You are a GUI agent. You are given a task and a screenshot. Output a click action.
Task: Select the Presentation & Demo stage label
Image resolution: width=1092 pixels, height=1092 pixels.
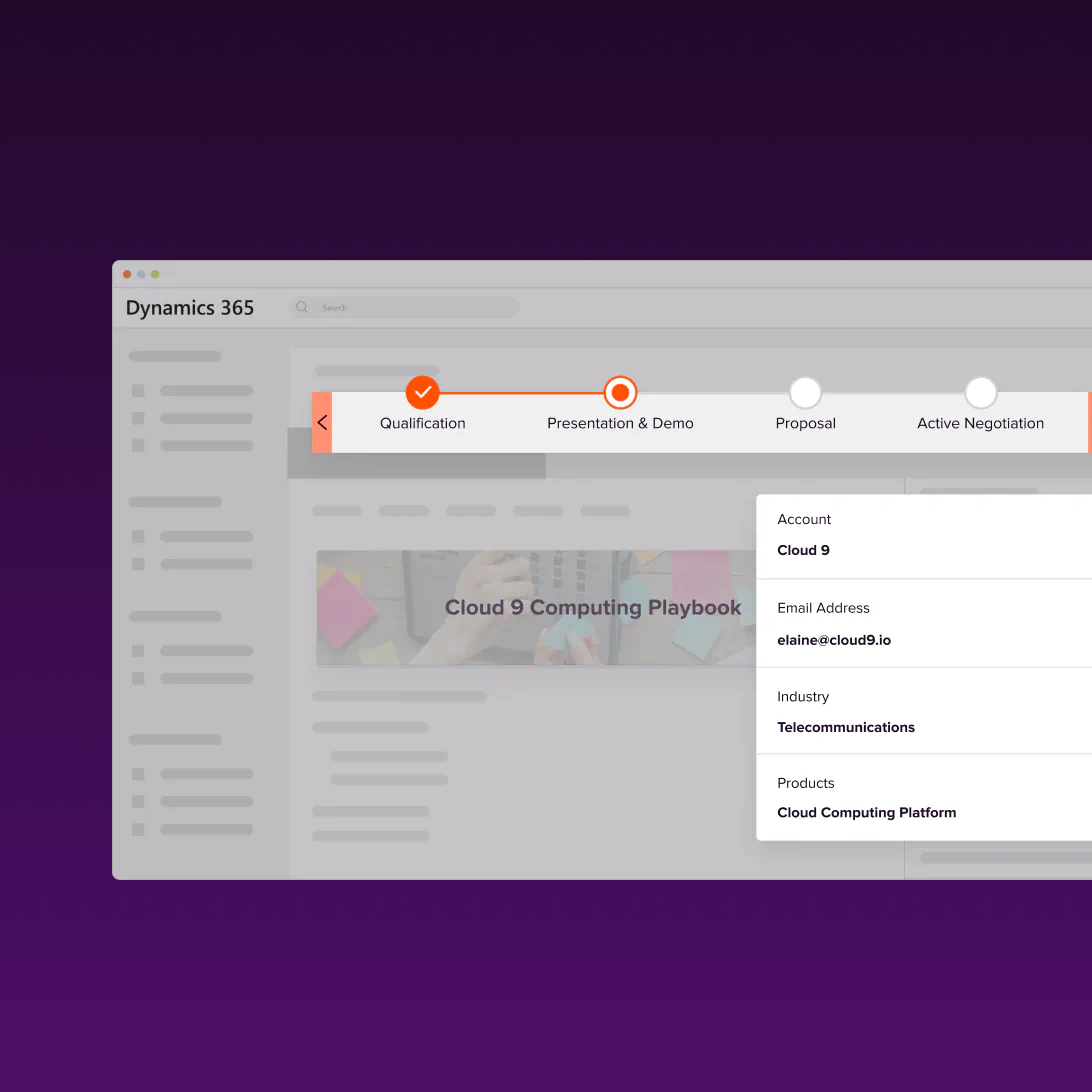click(619, 423)
